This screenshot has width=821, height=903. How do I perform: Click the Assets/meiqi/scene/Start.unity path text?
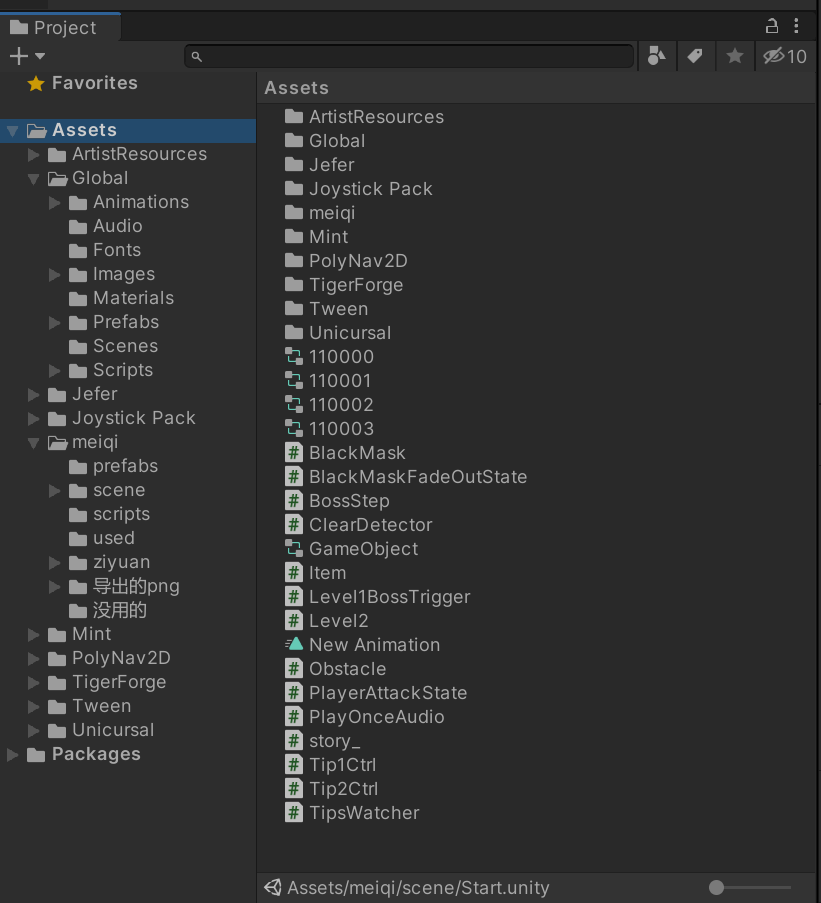(x=418, y=887)
